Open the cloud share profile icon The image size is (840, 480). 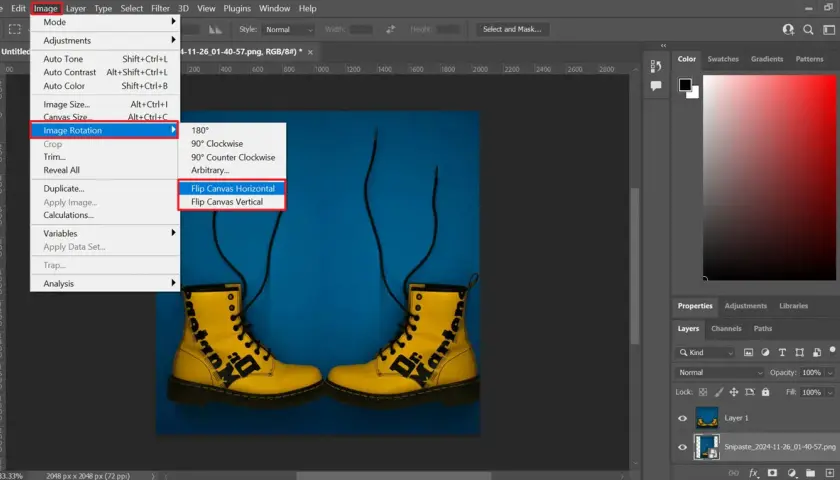[x=788, y=29]
